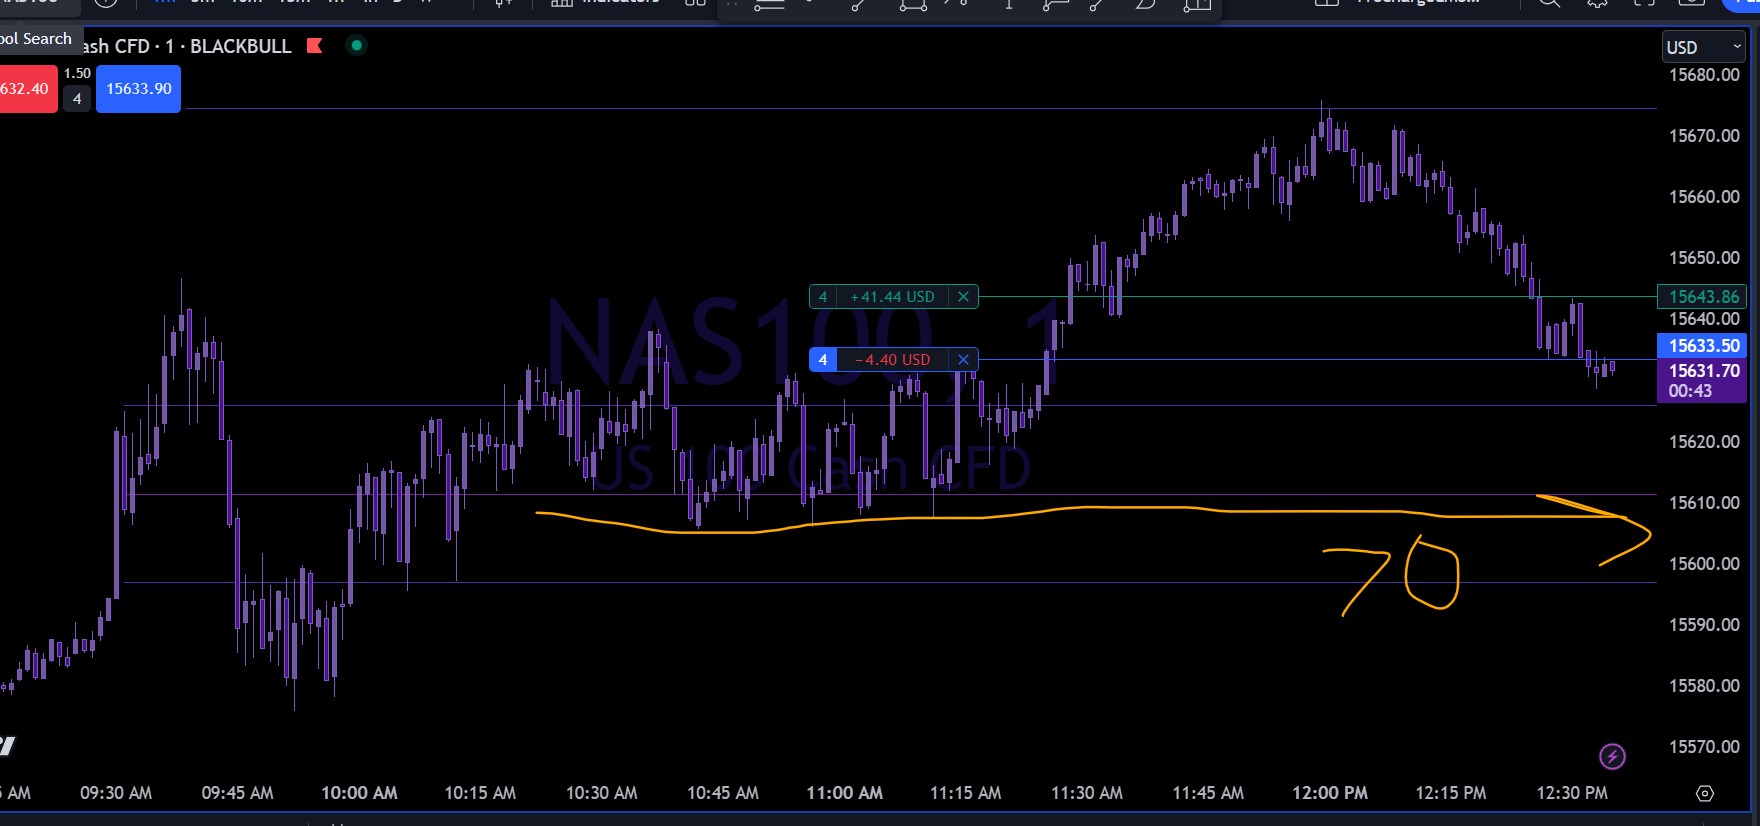The width and height of the screenshot is (1760, 826).
Task: Click the 15633.50 entry price tag
Action: [1703, 346]
